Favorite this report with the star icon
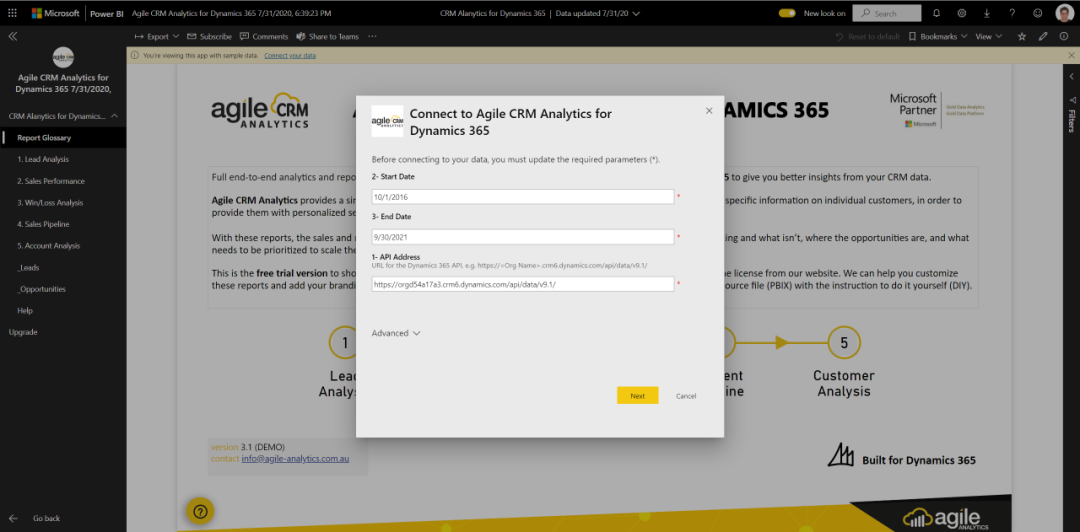Viewport: 1080px width, 532px height. click(x=1021, y=37)
